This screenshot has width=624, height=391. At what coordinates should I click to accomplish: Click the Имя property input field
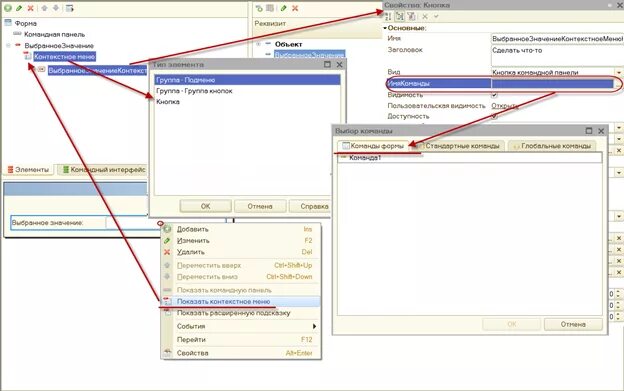point(557,39)
